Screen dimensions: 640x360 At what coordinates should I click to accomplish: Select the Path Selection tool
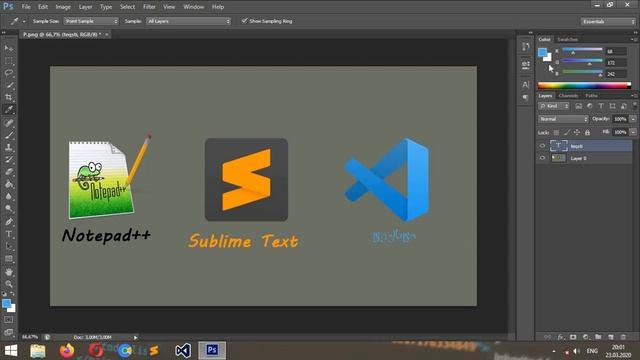9,247
